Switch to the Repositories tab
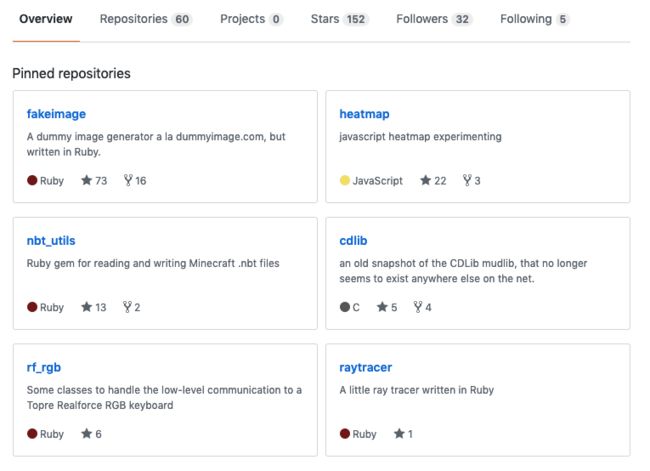650x471 pixels. [x=145, y=19]
